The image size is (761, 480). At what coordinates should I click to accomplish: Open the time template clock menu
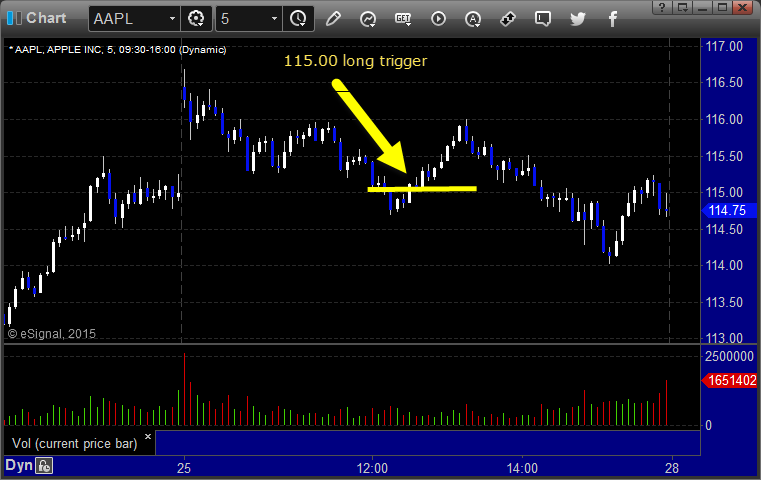pos(298,19)
